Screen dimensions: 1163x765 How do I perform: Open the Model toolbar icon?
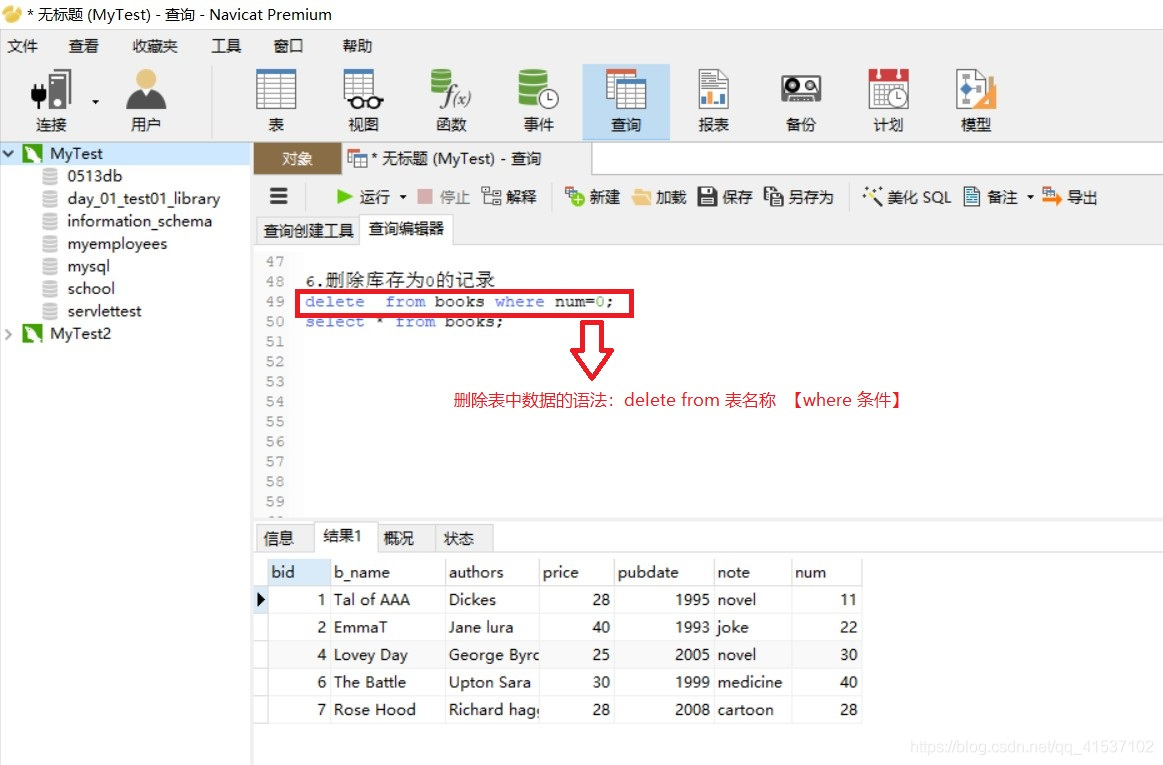point(976,100)
